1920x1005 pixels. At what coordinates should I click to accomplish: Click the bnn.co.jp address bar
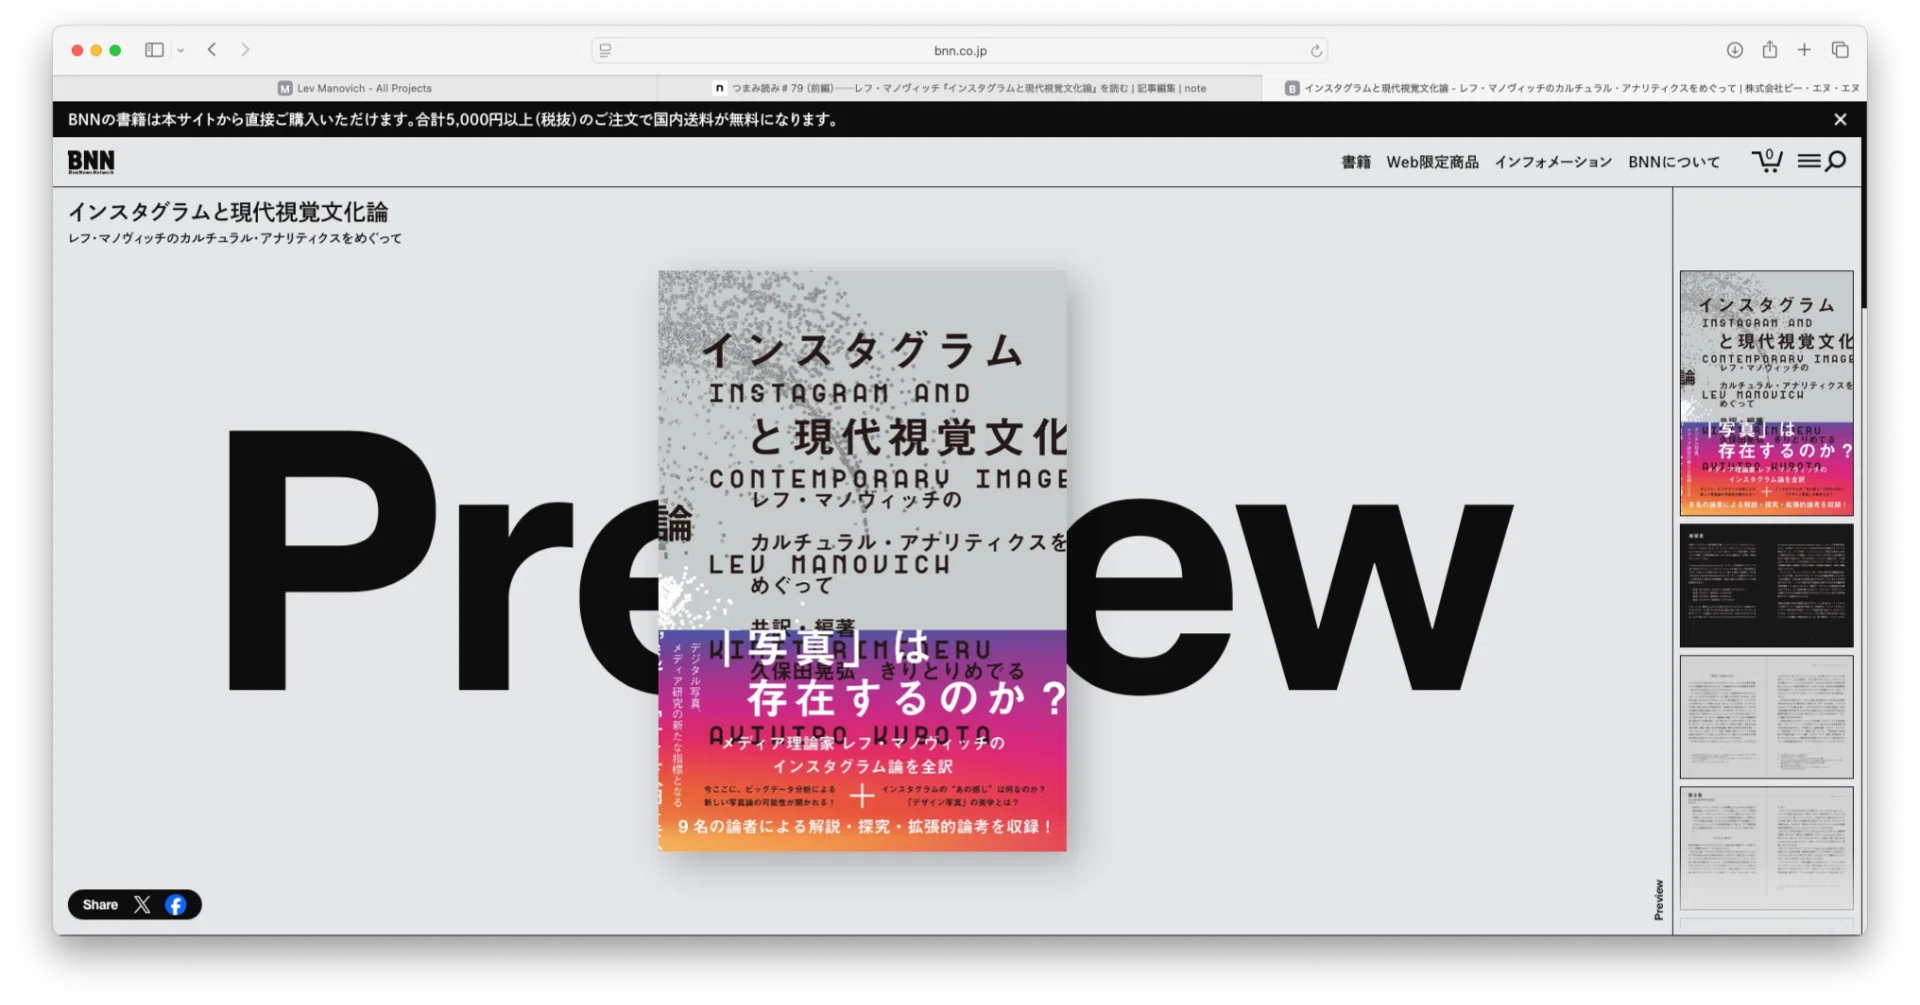pos(960,50)
